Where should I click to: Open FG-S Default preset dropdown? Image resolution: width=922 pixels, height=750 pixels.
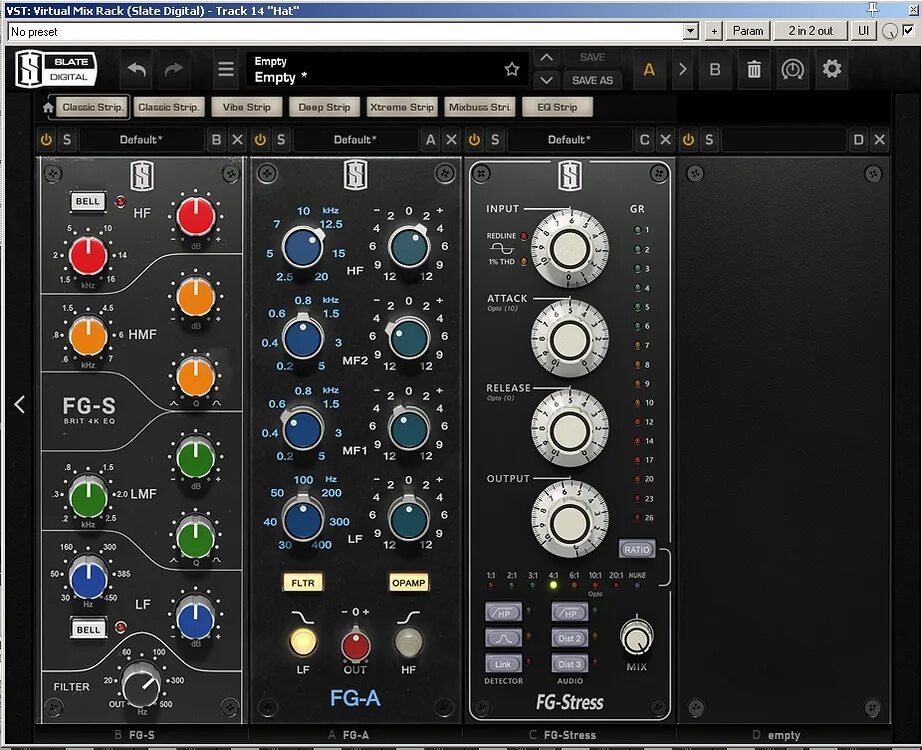click(141, 139)
